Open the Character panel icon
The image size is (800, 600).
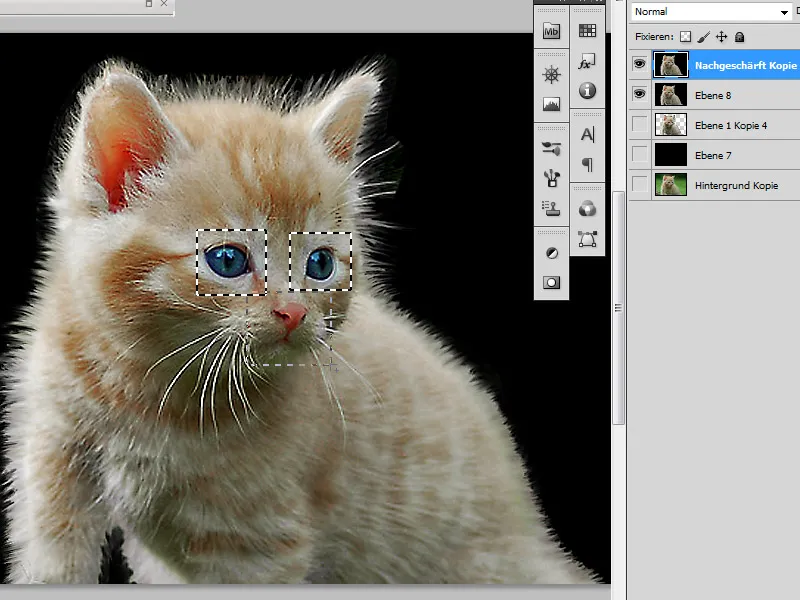(587, 134)
